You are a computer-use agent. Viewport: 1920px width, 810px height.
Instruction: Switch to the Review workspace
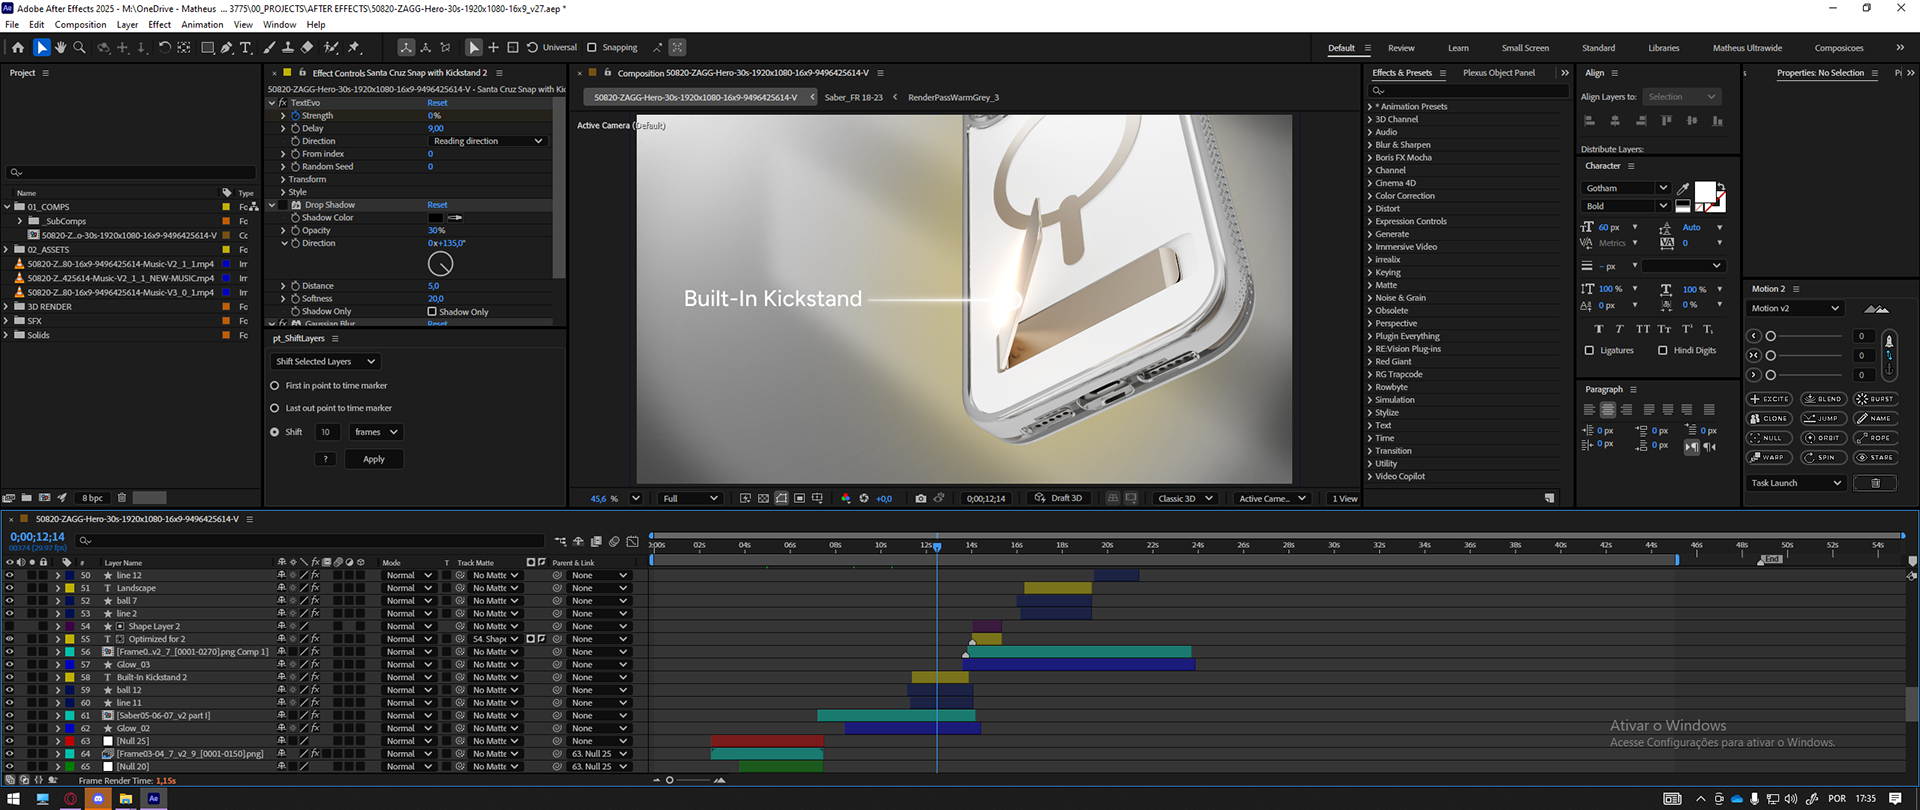pyautogui.click(x=1401, y=48)
